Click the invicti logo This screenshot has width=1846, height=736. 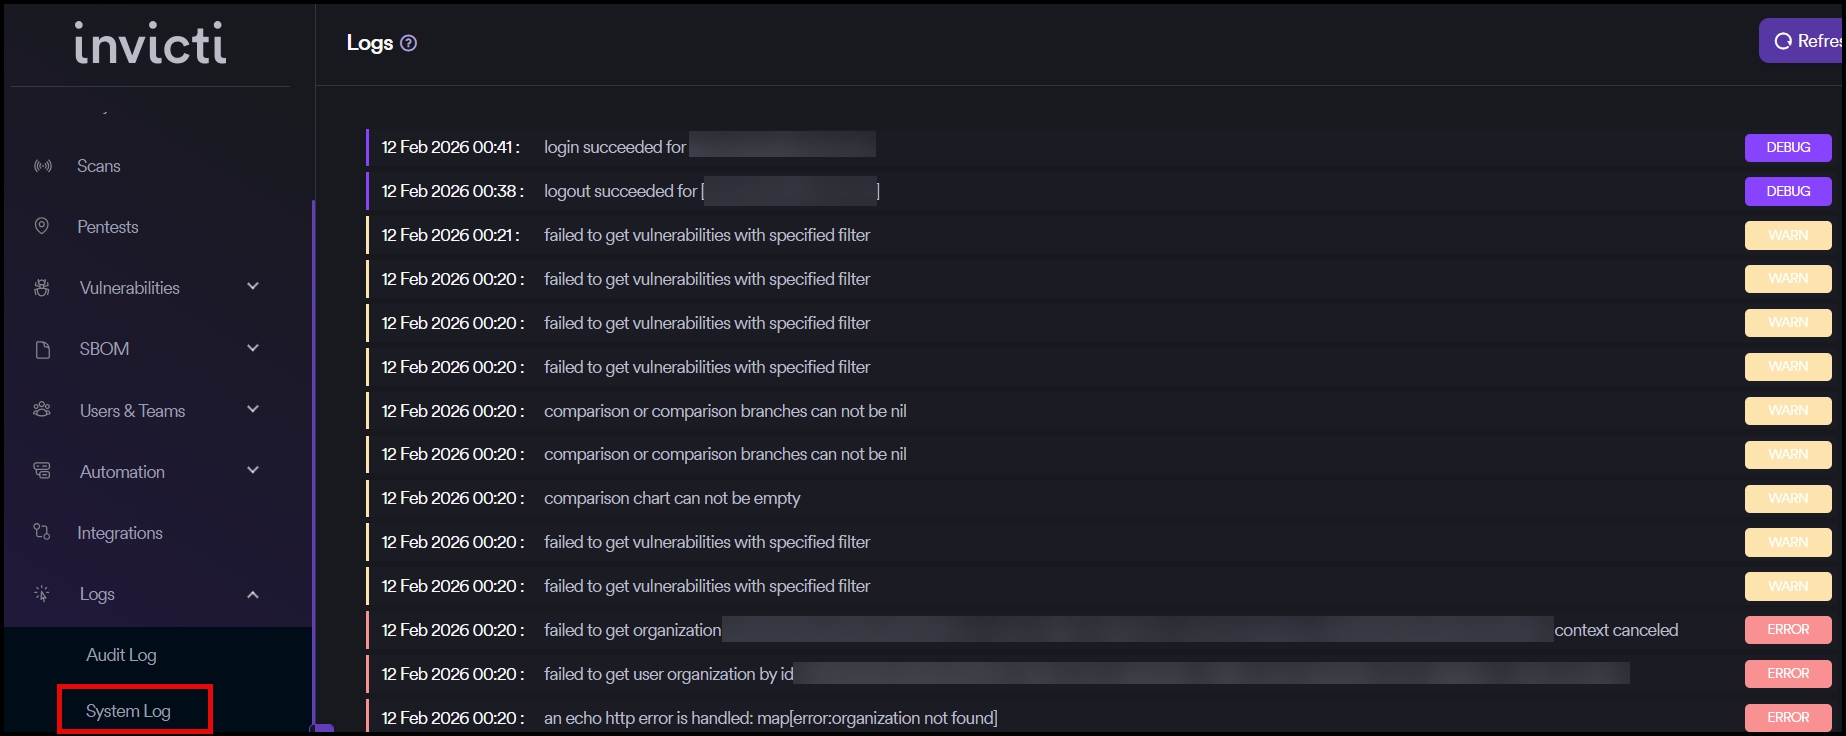click(151, 44)
